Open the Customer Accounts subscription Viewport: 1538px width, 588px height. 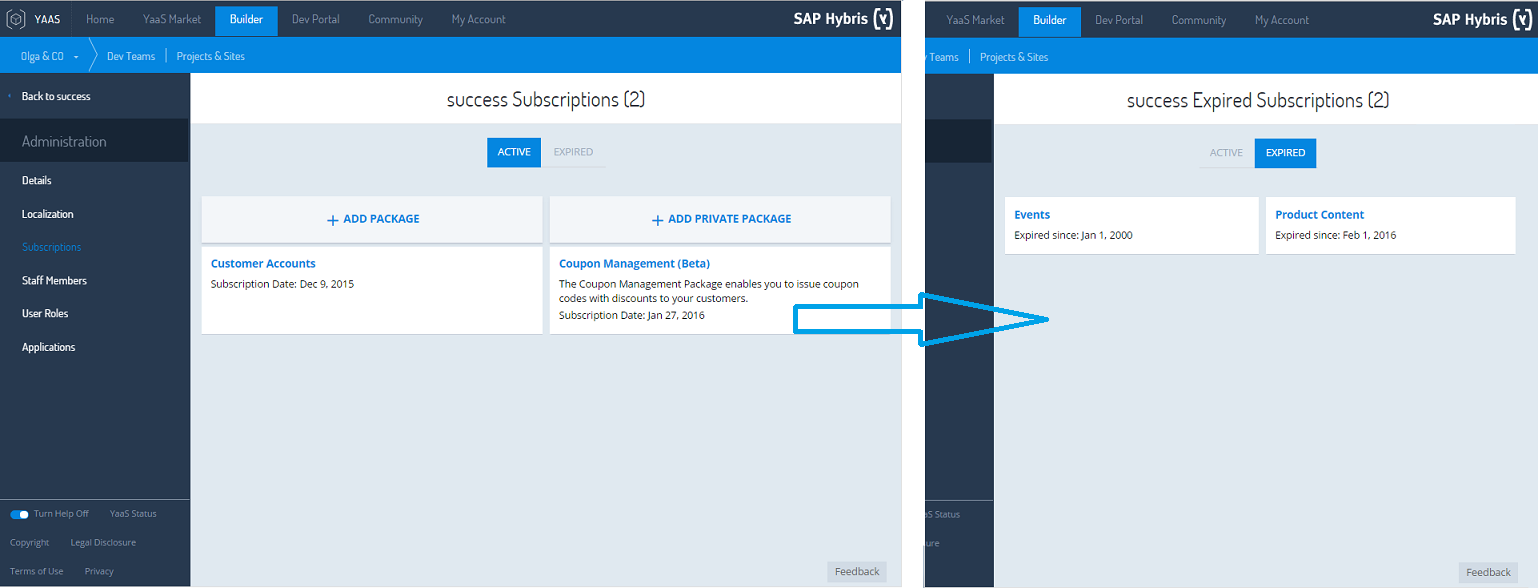point(263,264)
